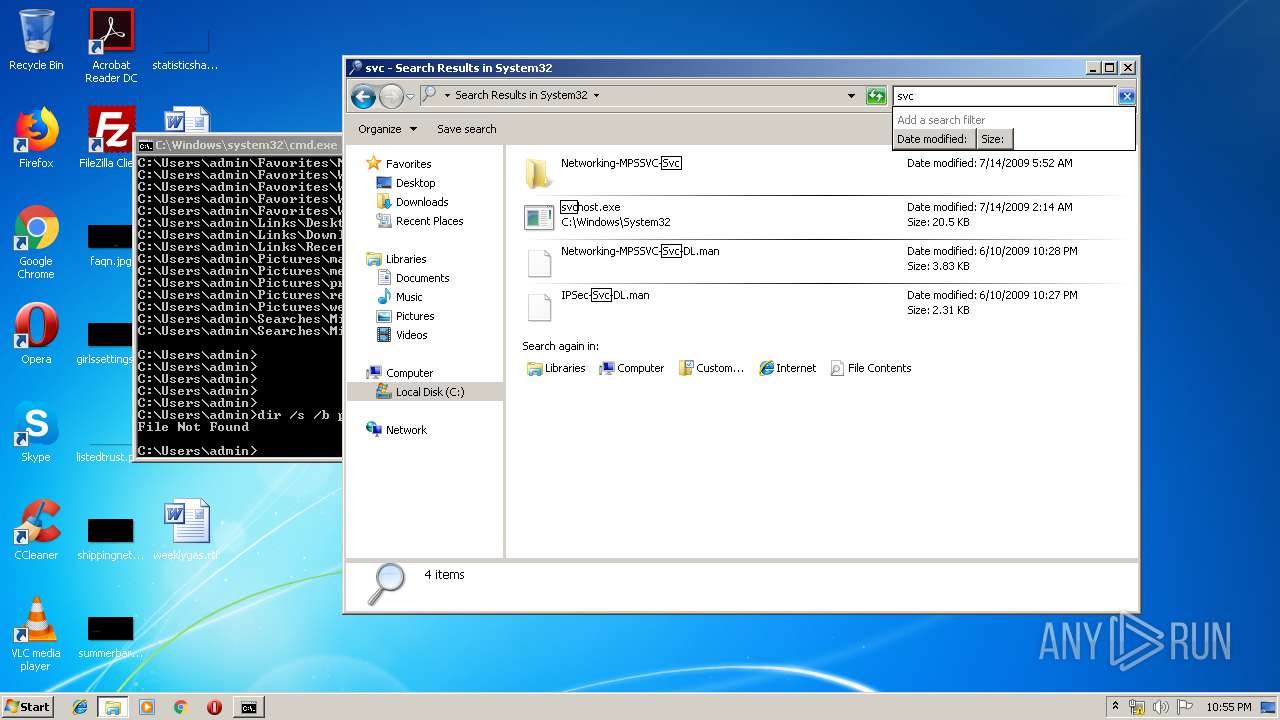
Task: Click the IPSec-Svc-DL.man file name
Action: click(x=605, y=295)
